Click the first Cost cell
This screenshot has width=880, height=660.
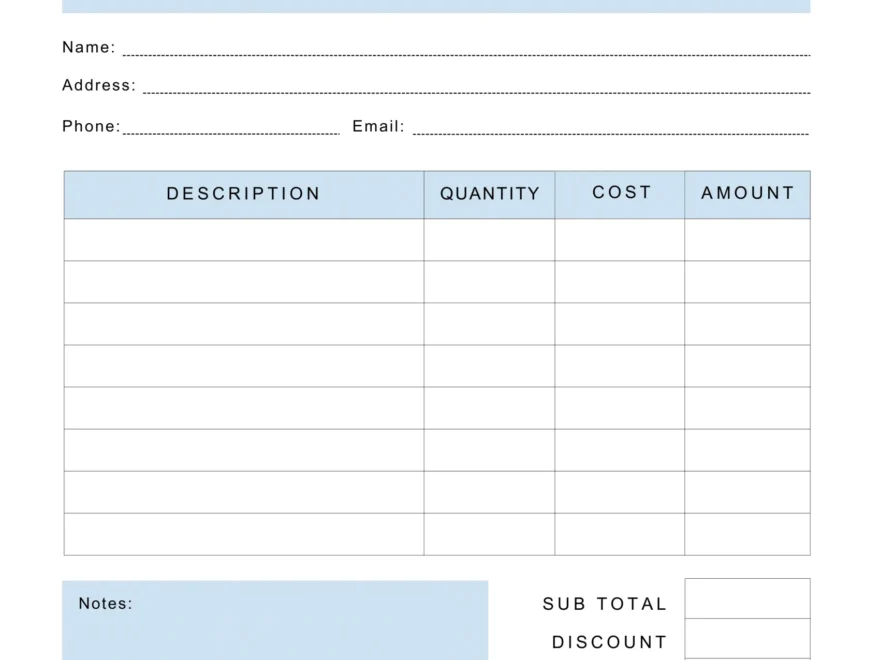click(x=620, y=239)
